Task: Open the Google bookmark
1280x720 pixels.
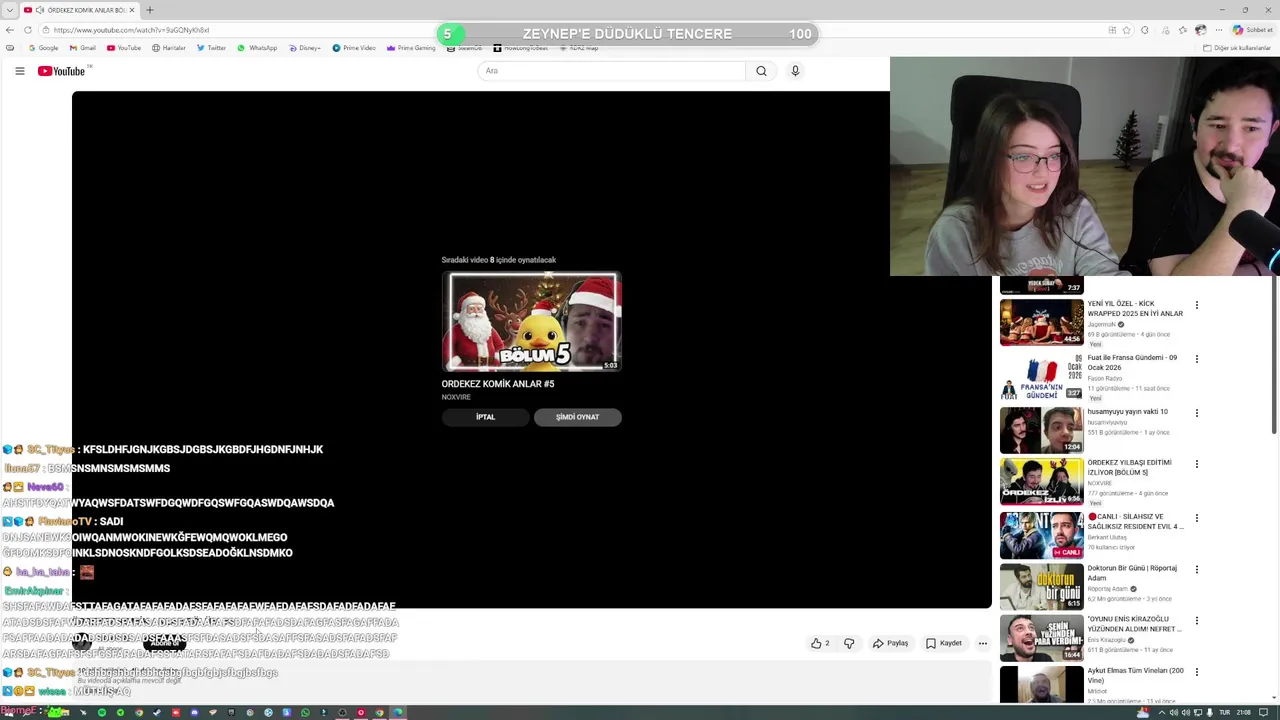Action: pos(44,48)
